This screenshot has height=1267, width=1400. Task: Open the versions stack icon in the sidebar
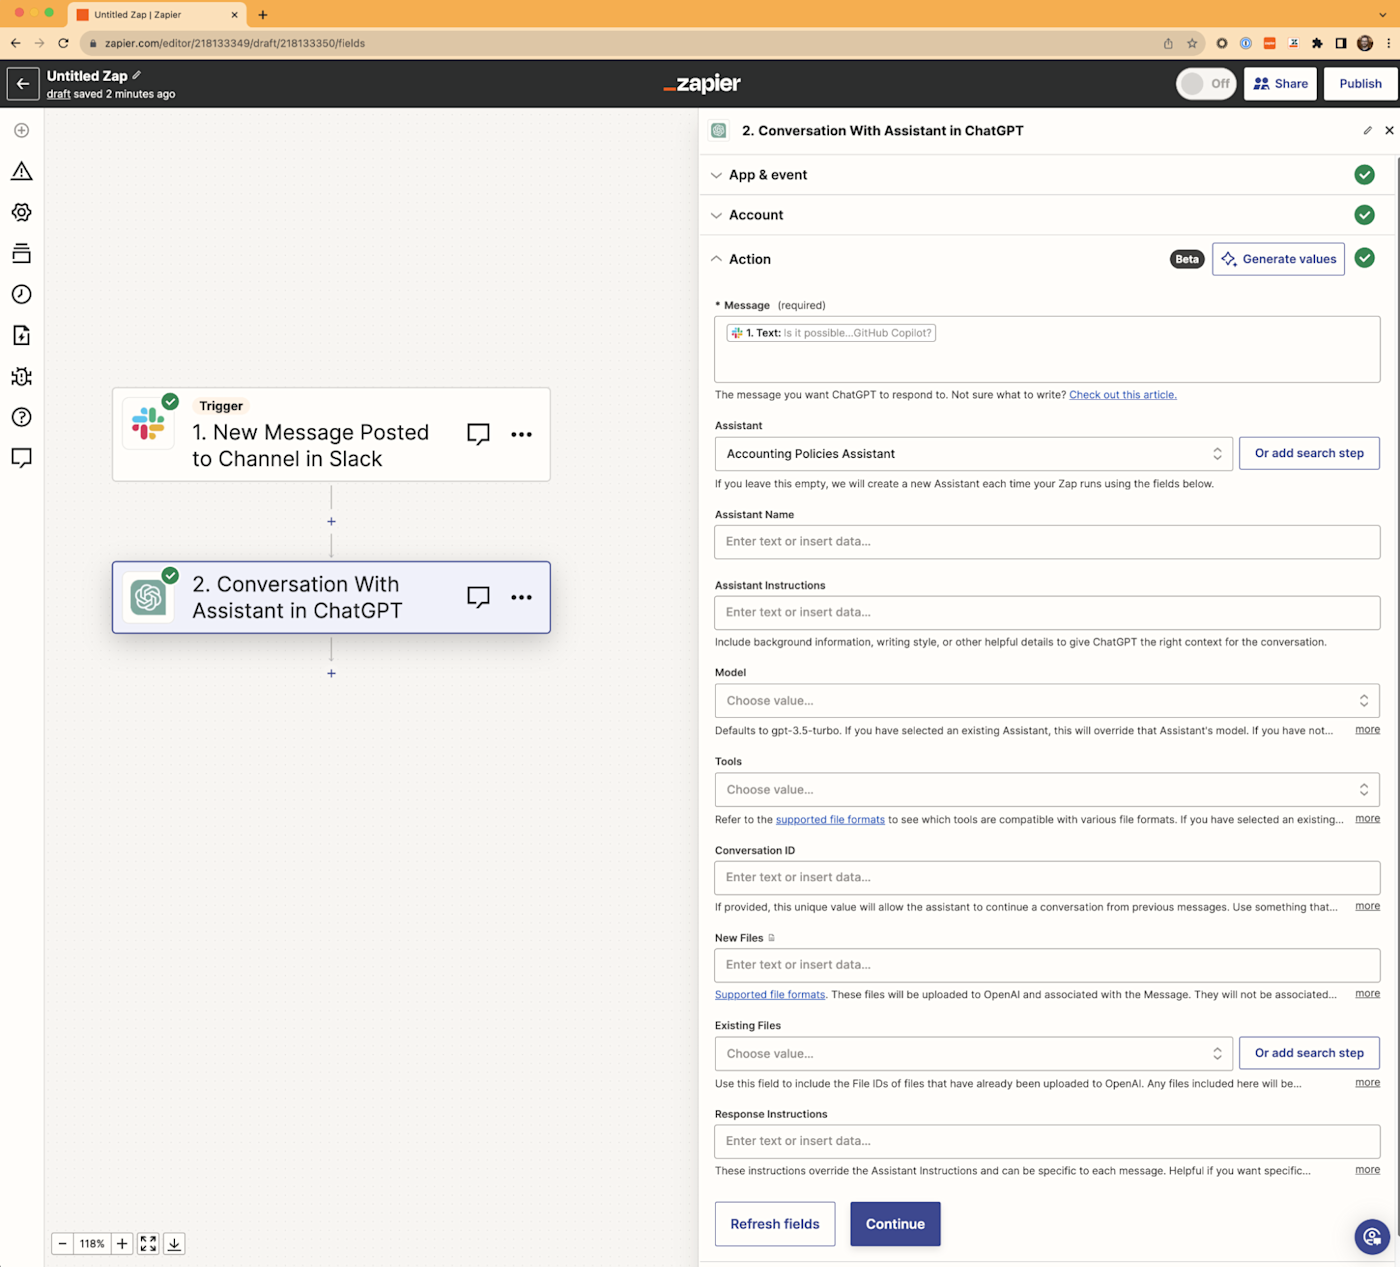(21, 253)
